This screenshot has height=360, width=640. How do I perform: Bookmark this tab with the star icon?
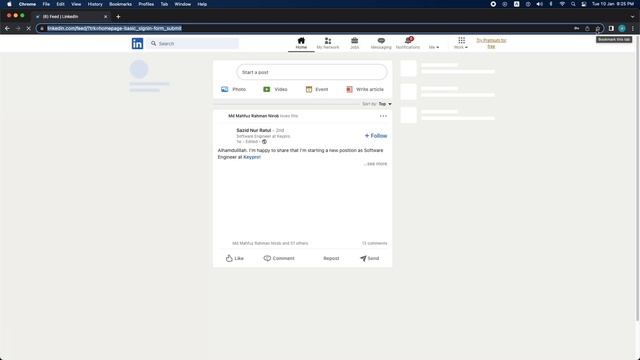[598, 28]
